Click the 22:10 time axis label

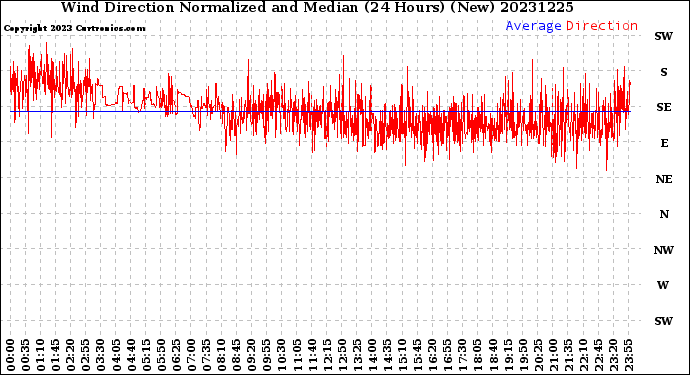[x=583, y=355]
